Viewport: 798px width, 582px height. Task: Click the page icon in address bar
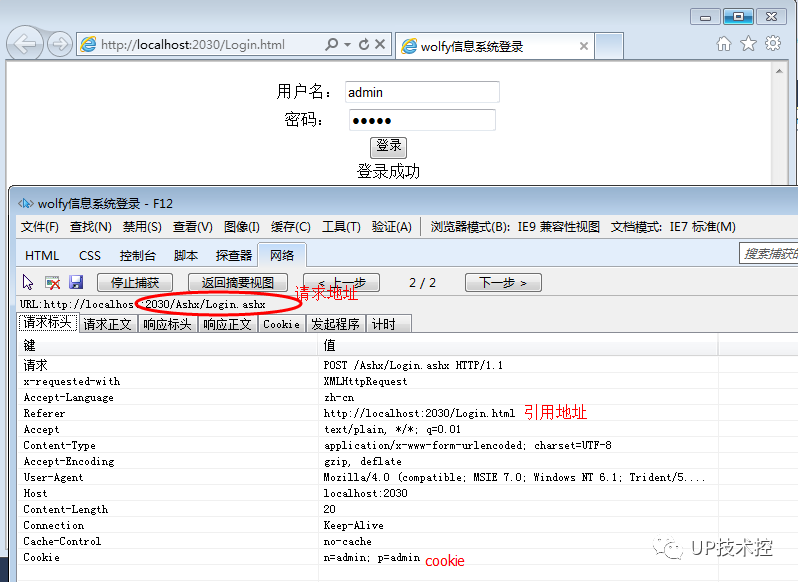click(x=89, y=45)
